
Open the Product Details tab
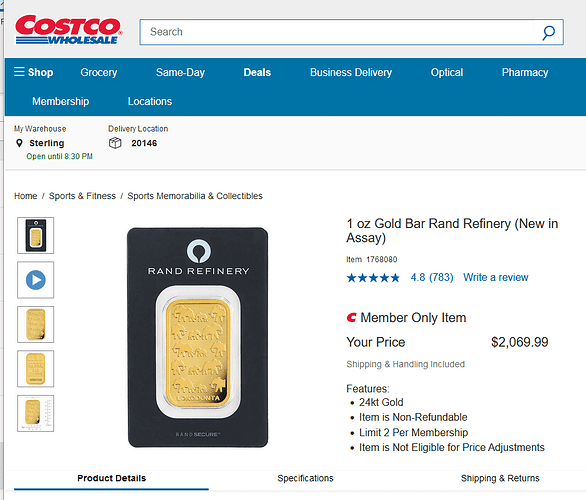(x=111, y=478)
